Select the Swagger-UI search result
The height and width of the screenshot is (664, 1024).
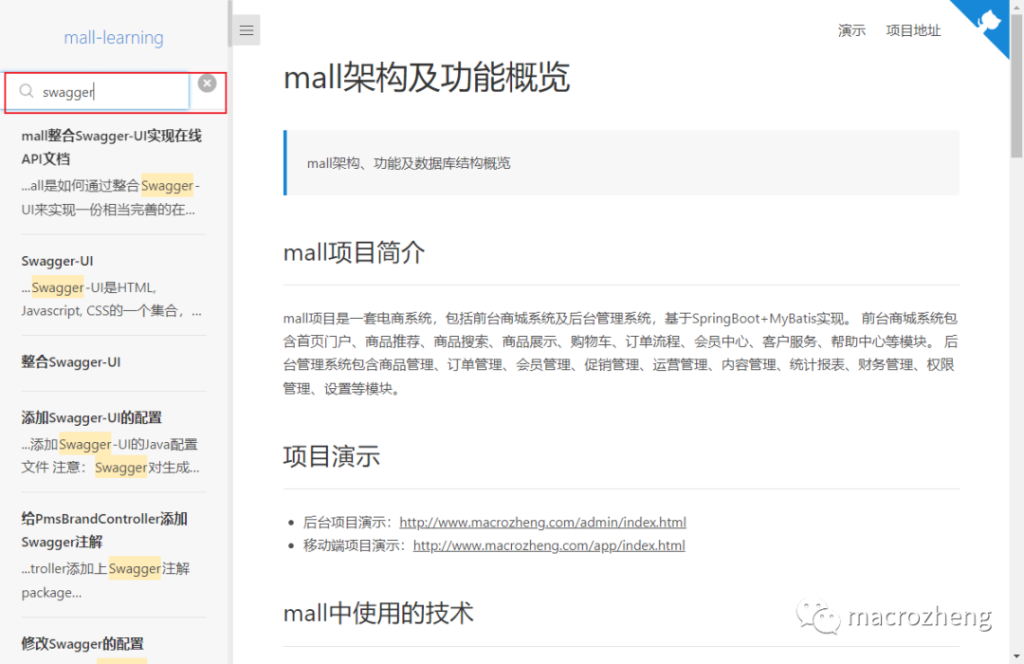(x=57, y=261)
